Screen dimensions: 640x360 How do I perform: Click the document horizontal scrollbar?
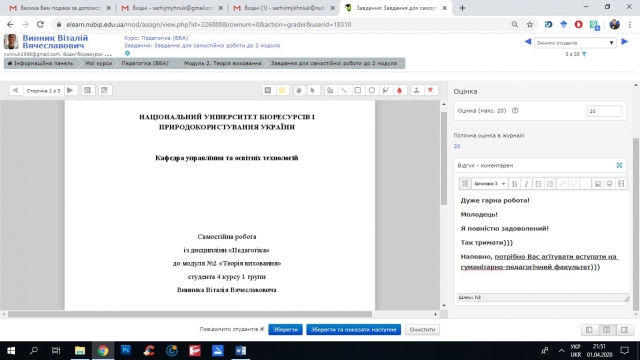(190, 314)
